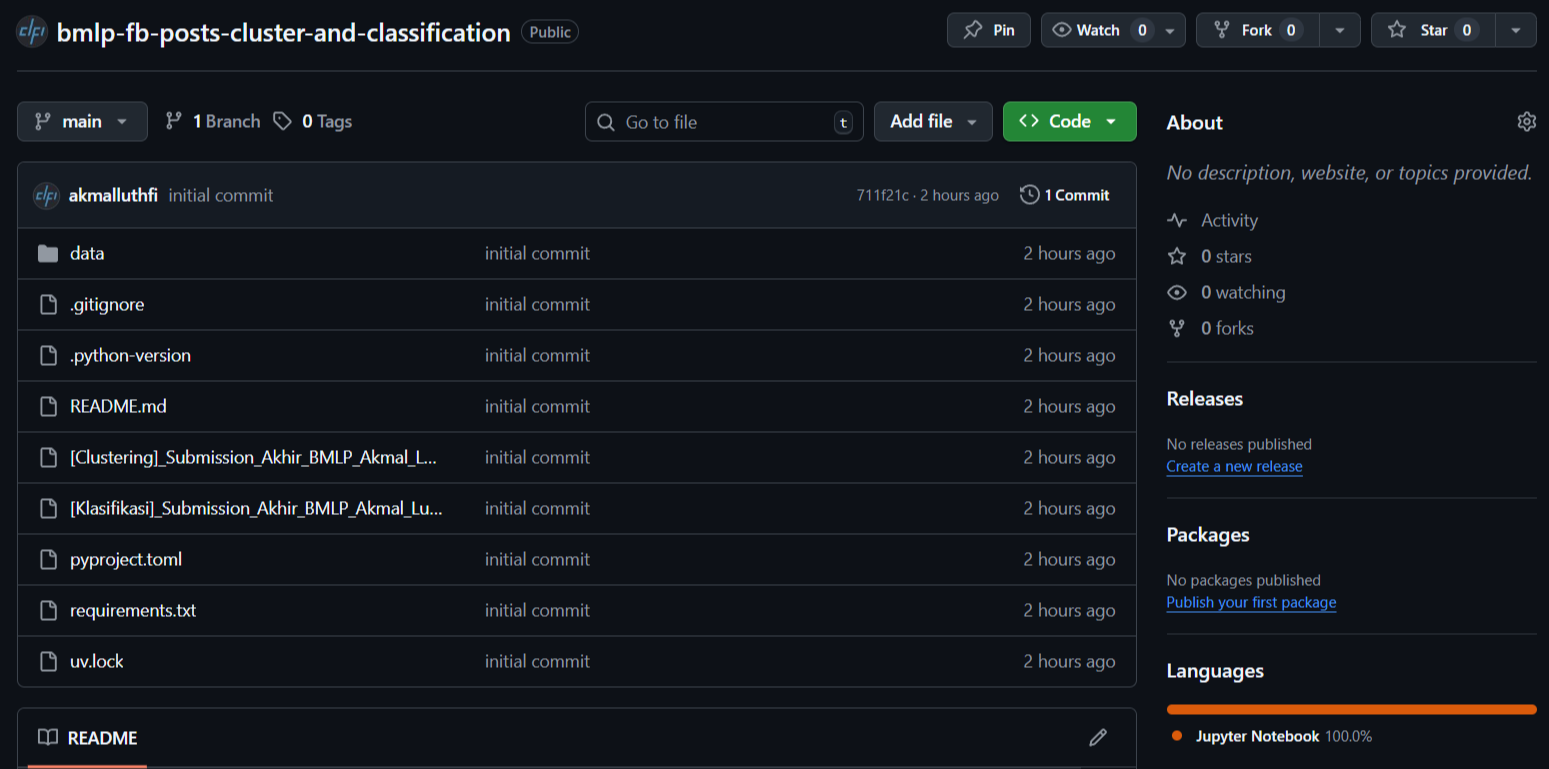Viewport: 1549px width, 769px height.
Task: Click the Activity pulse icon in About
Action: tap(1177, 220)
